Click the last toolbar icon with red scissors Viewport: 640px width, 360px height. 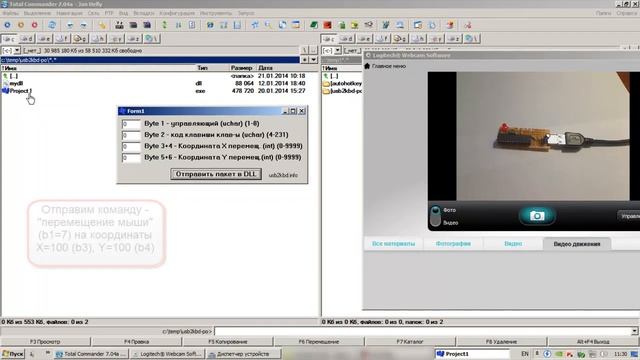pyautogui.click(x=468, y=25)
